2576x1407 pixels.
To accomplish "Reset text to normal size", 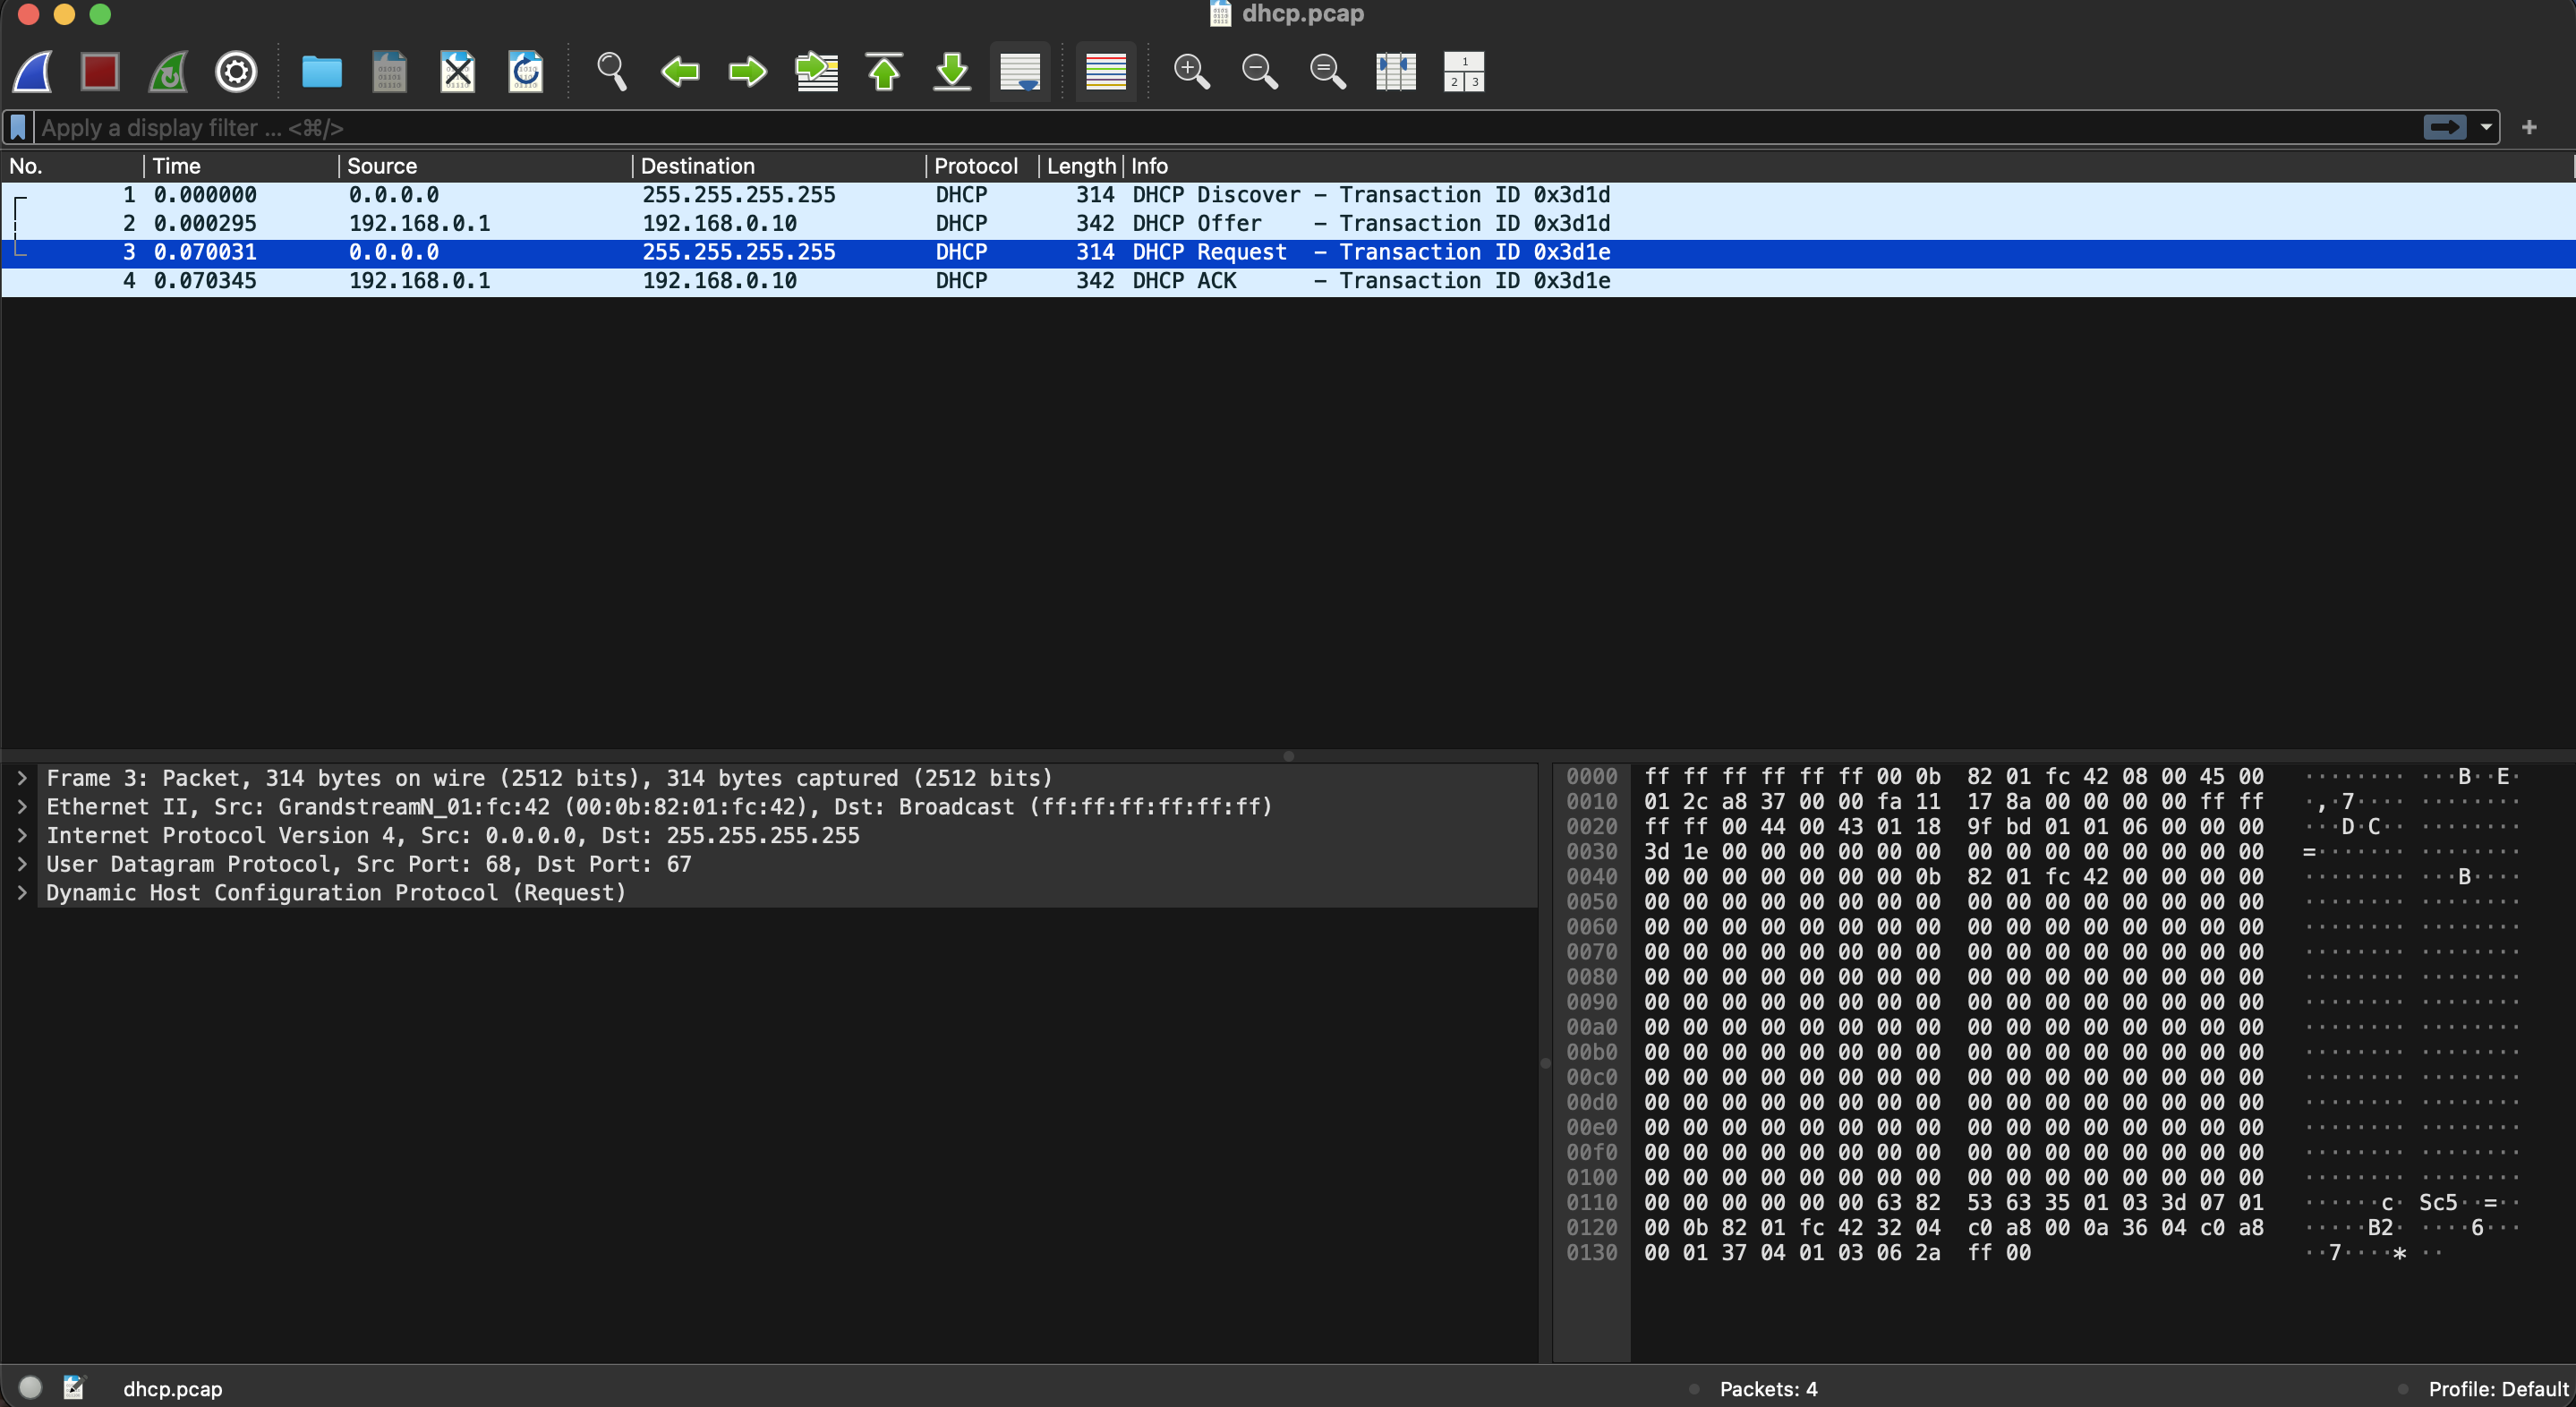I will coord(1328,72).
